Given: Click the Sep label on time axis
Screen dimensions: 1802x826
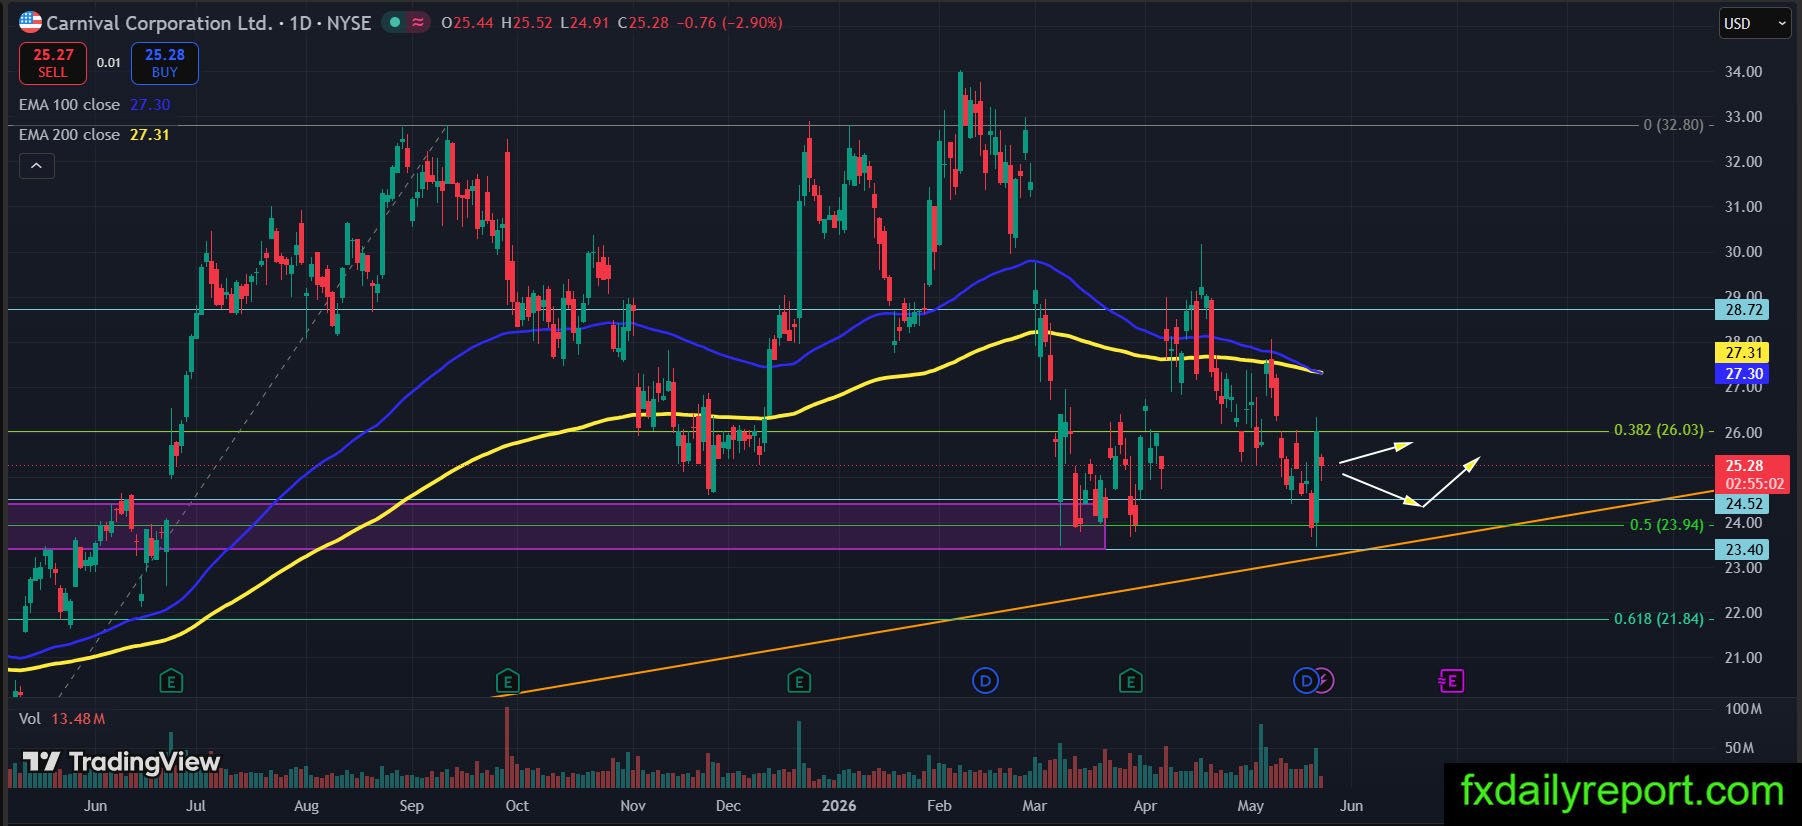Looking at the screenshot, I should pyautogui.click(x=411, y=806).
